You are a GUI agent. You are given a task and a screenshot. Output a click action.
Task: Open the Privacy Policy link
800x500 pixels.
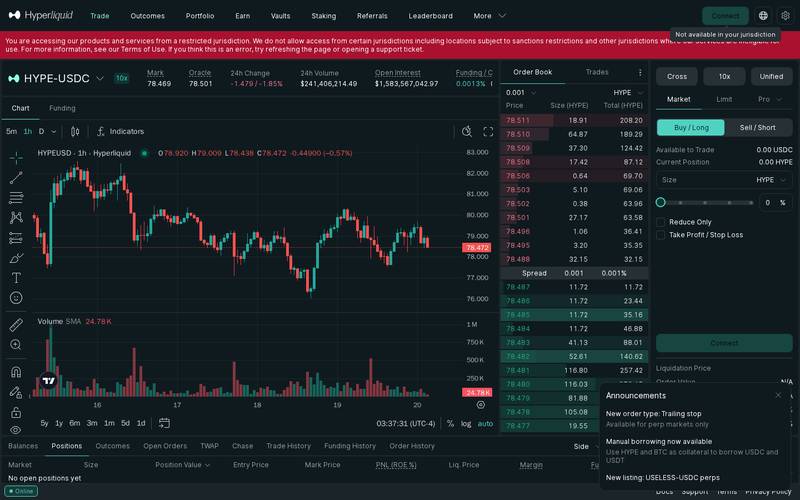coord(768,492)
